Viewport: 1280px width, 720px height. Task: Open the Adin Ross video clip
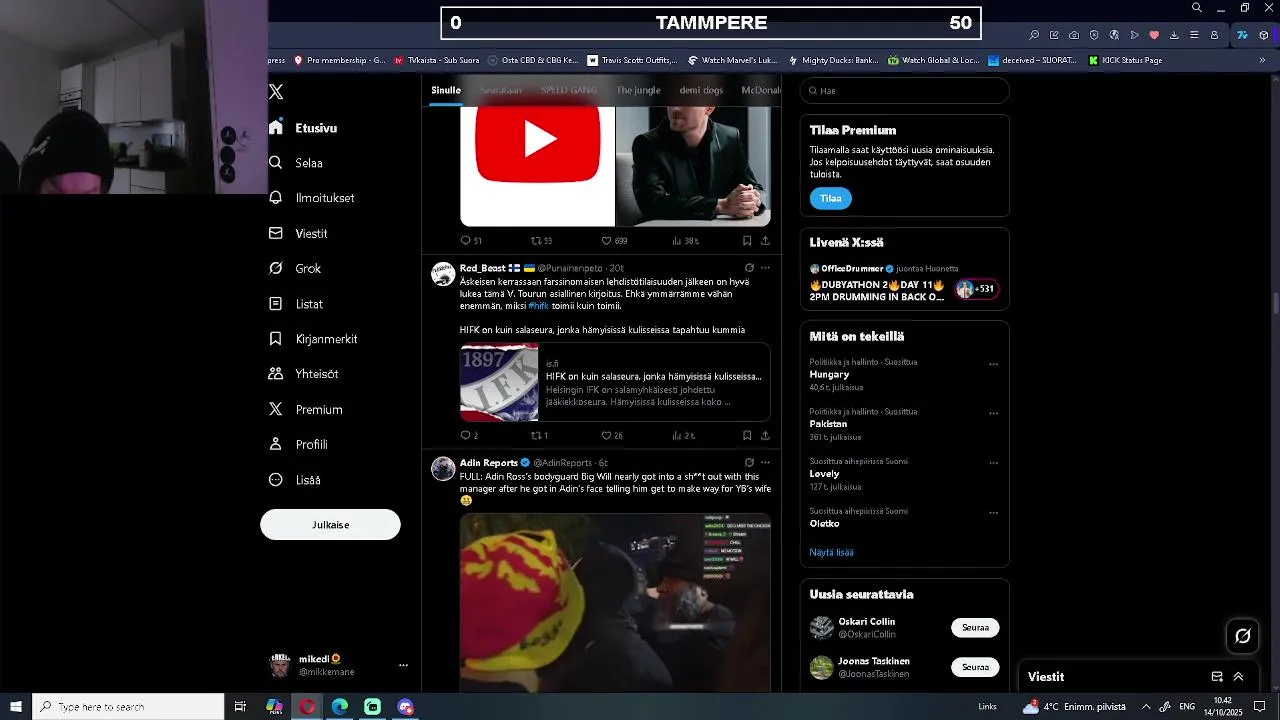[615, 603]
